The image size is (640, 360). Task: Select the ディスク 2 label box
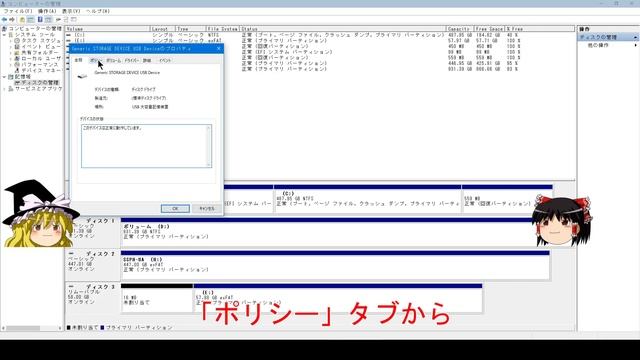click(x=93, y=266)
